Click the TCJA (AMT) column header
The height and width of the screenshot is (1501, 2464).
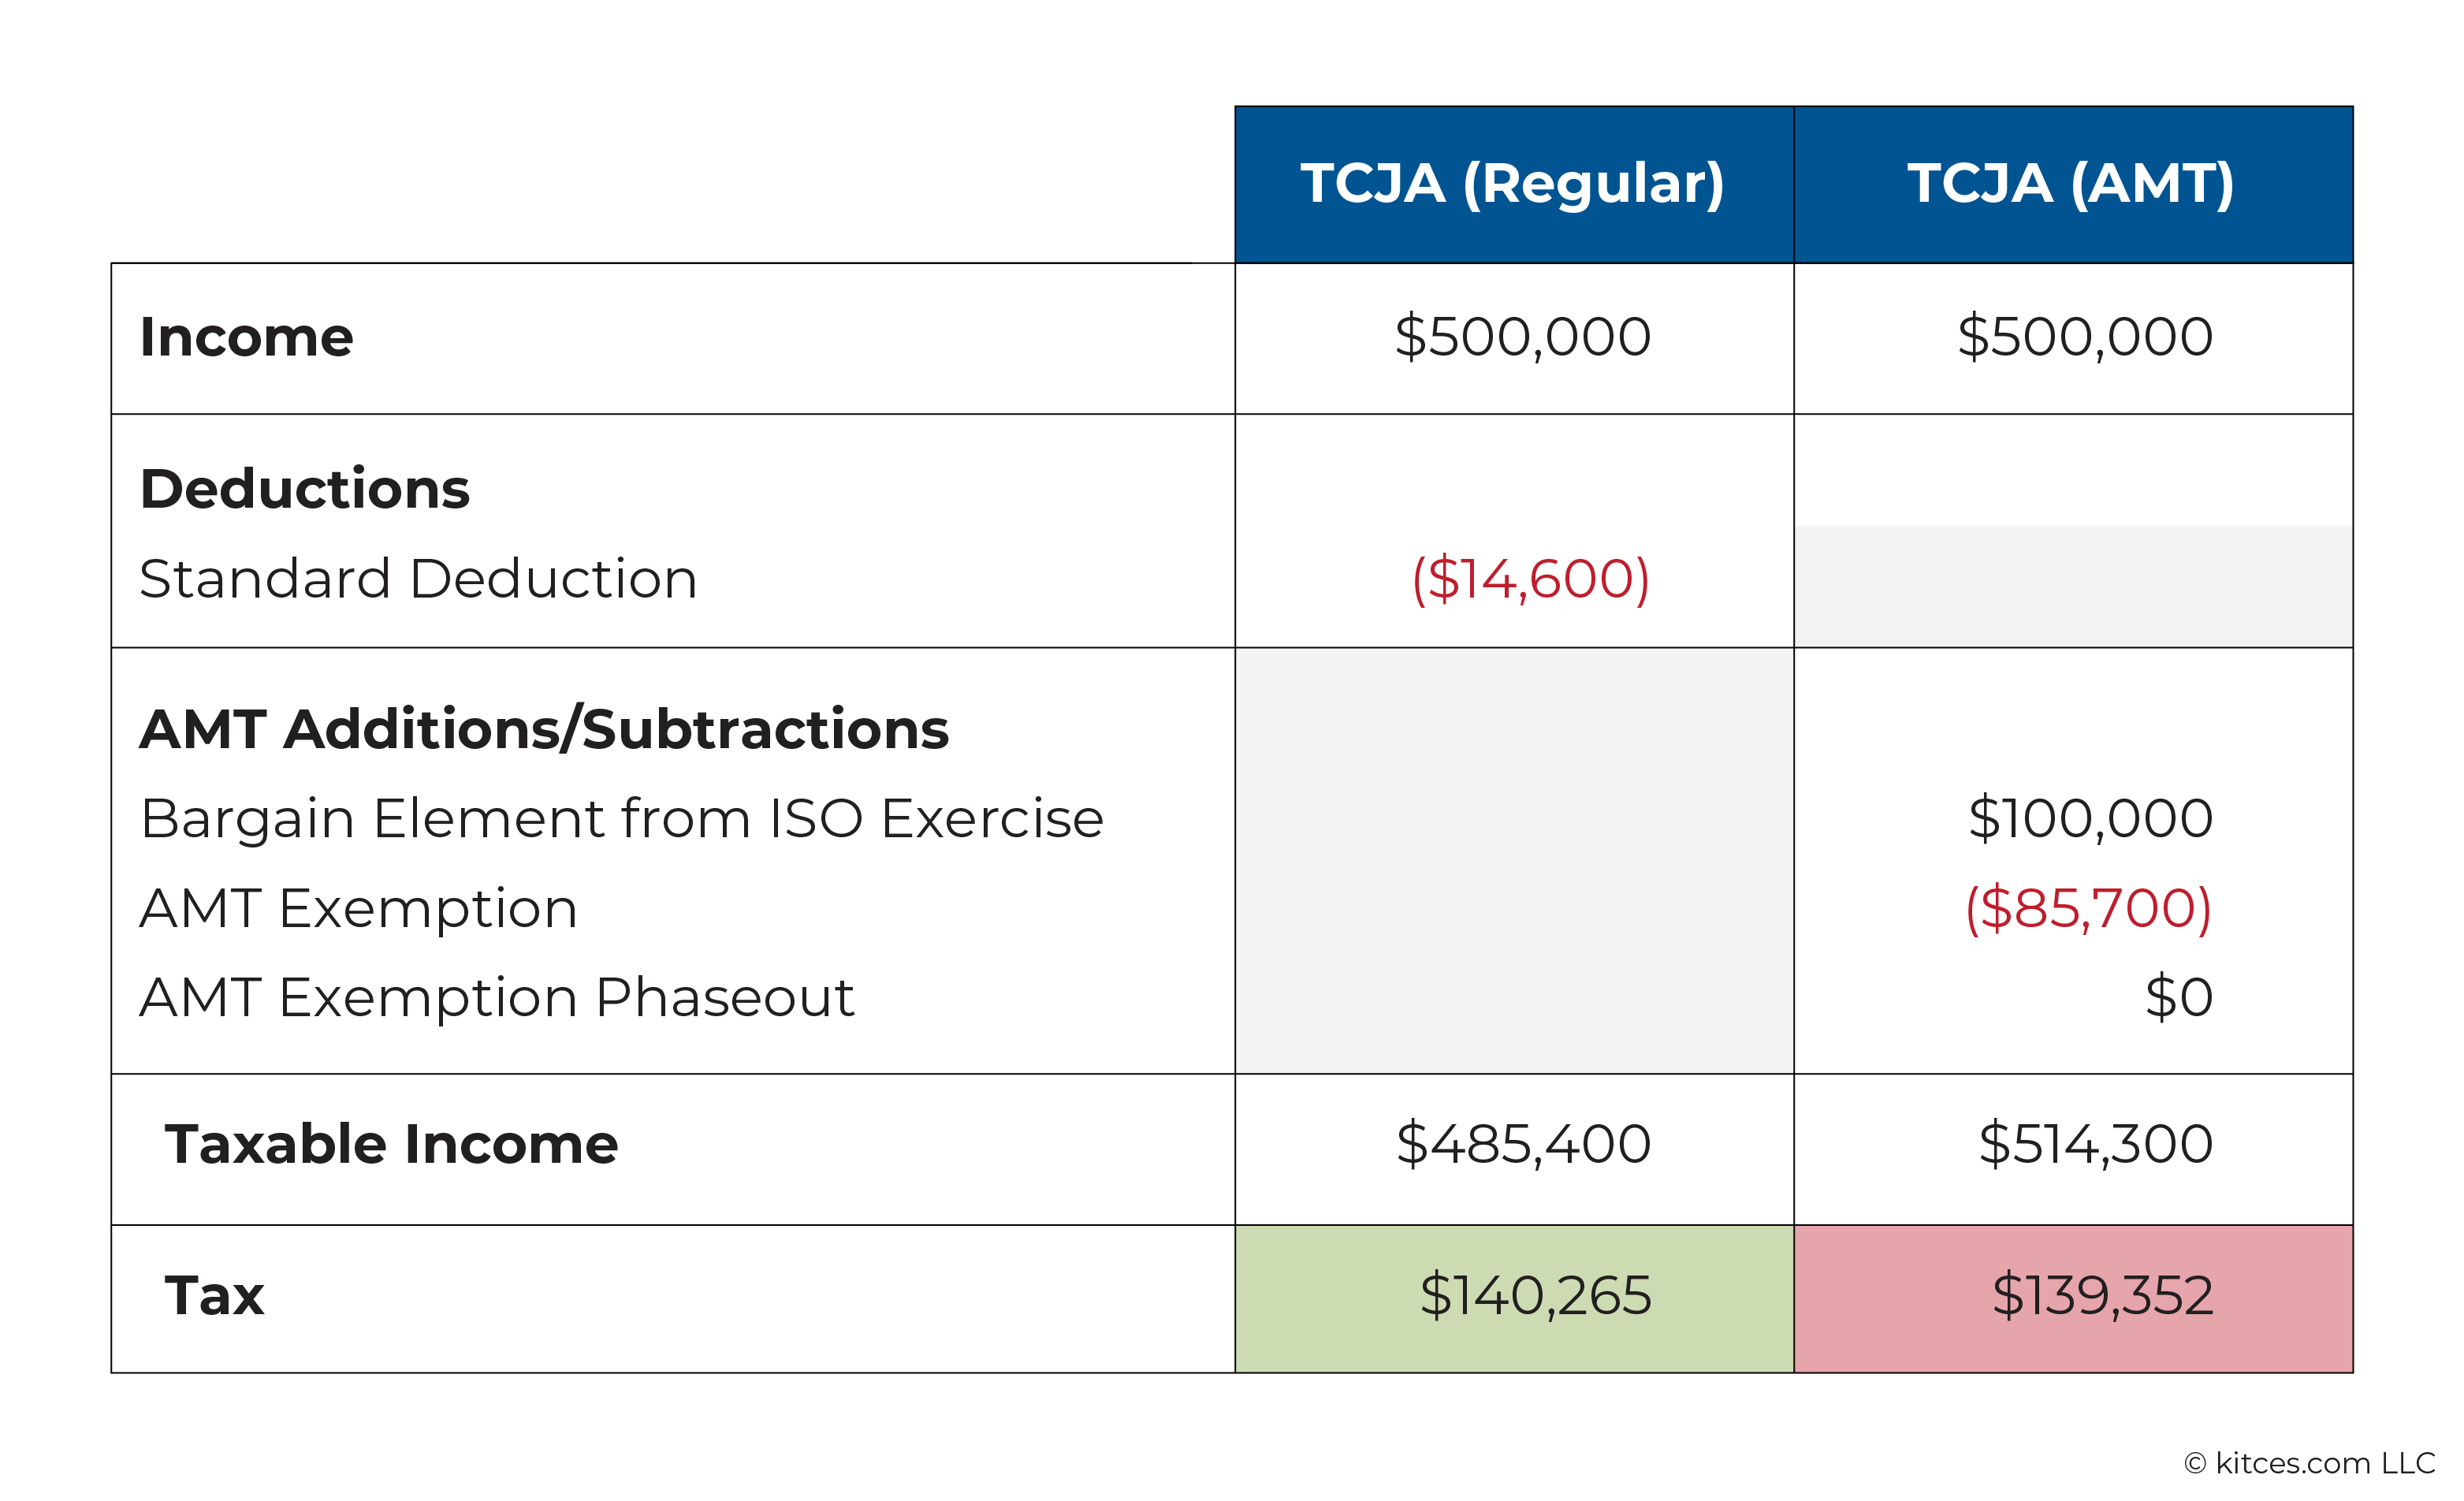2073,184
